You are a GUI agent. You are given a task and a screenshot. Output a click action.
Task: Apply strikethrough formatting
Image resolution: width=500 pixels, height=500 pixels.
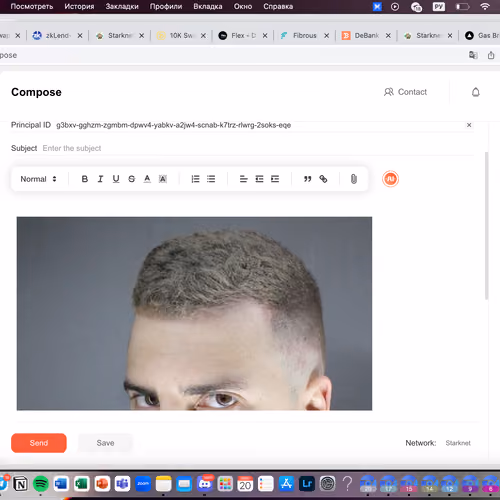[132, 179]
